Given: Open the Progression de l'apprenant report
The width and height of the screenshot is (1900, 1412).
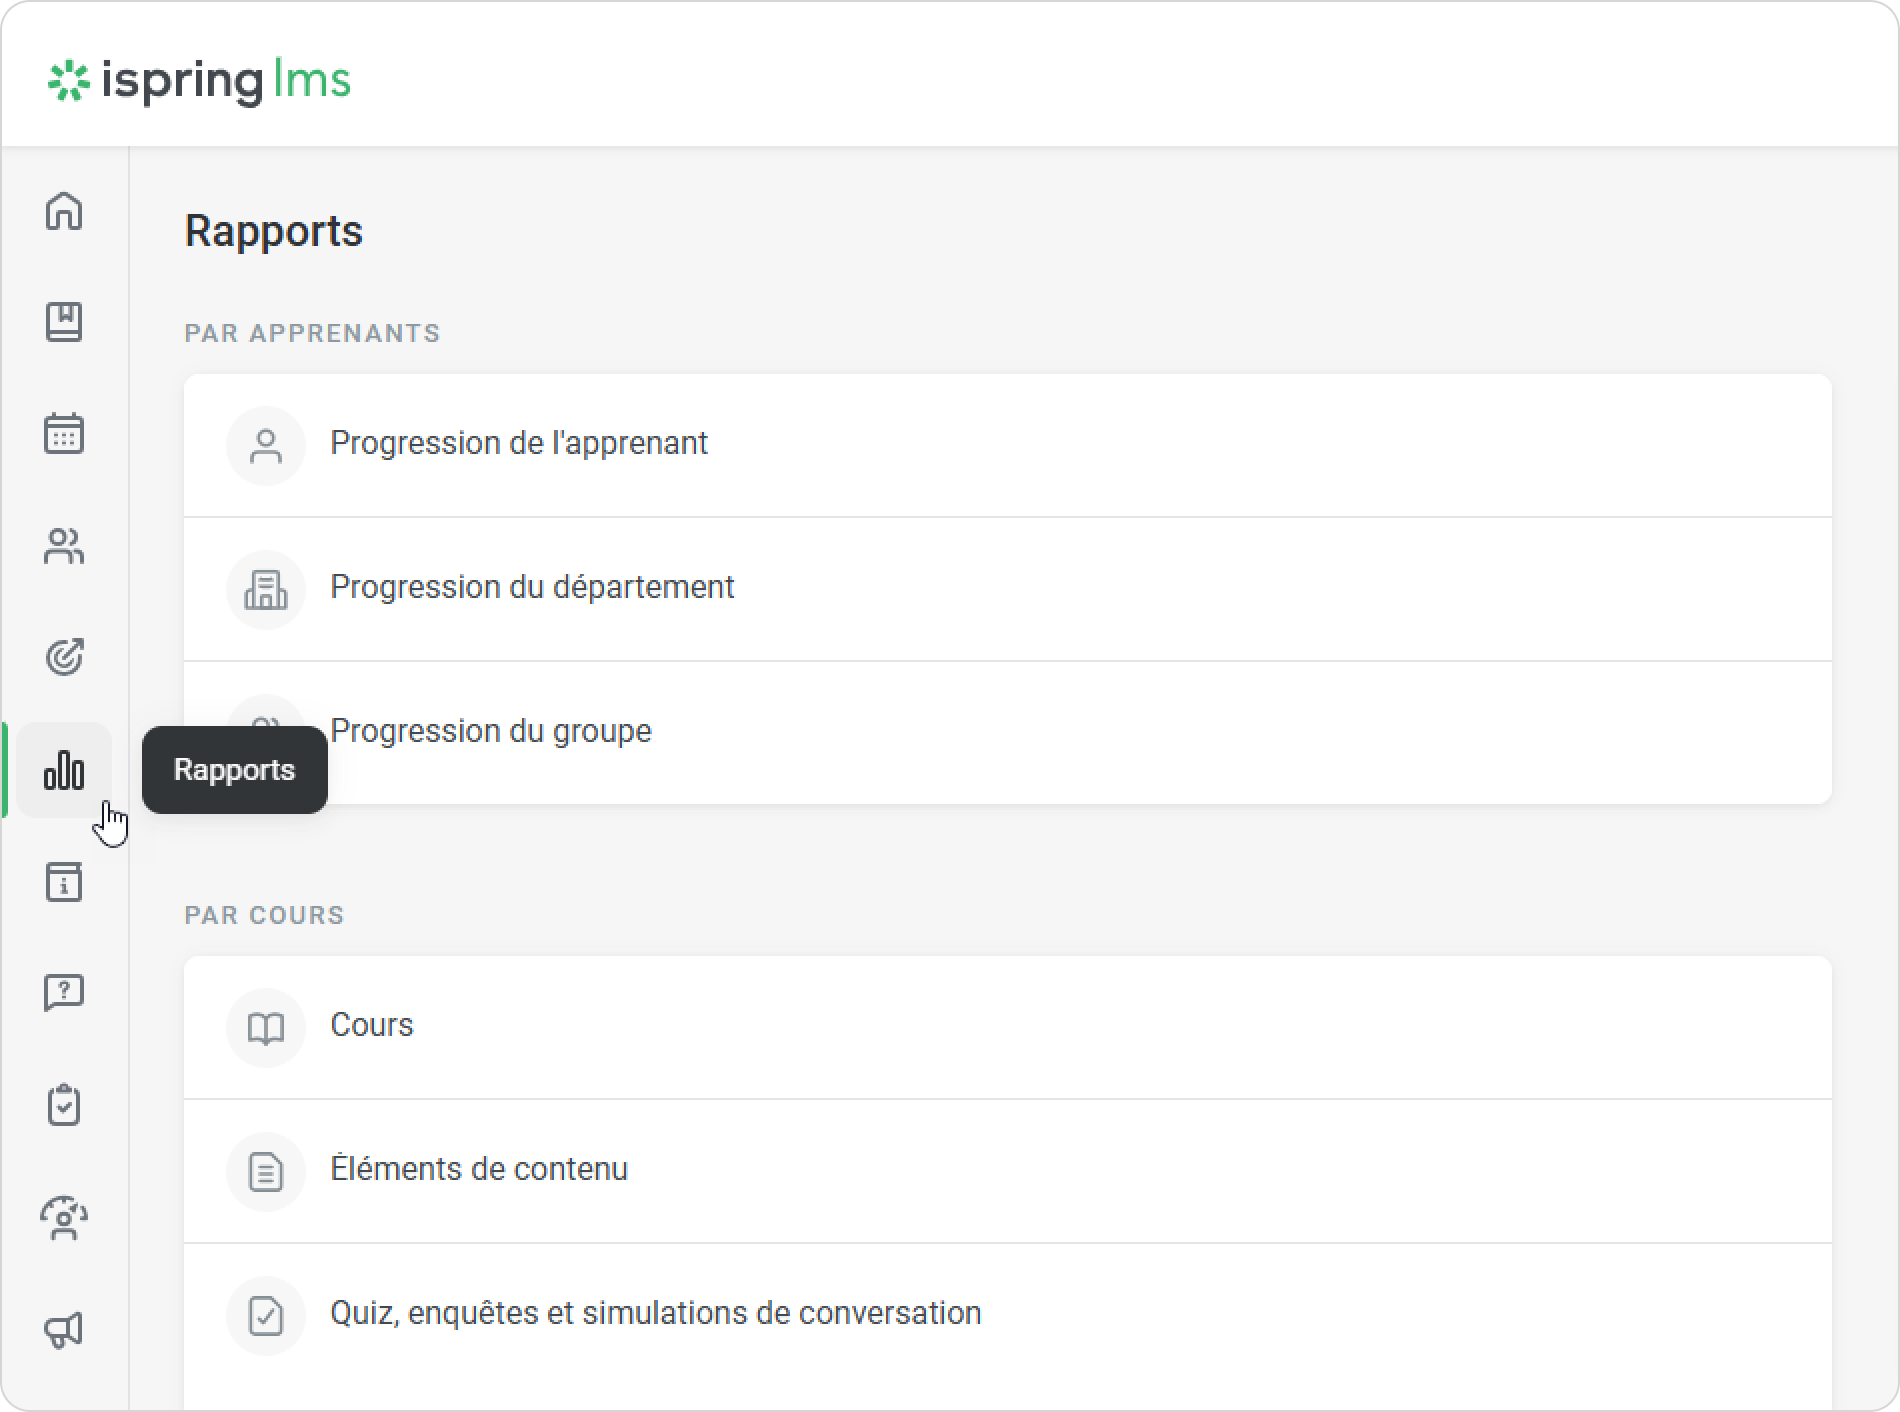Looking at the screenshot, I should [519, 443].
